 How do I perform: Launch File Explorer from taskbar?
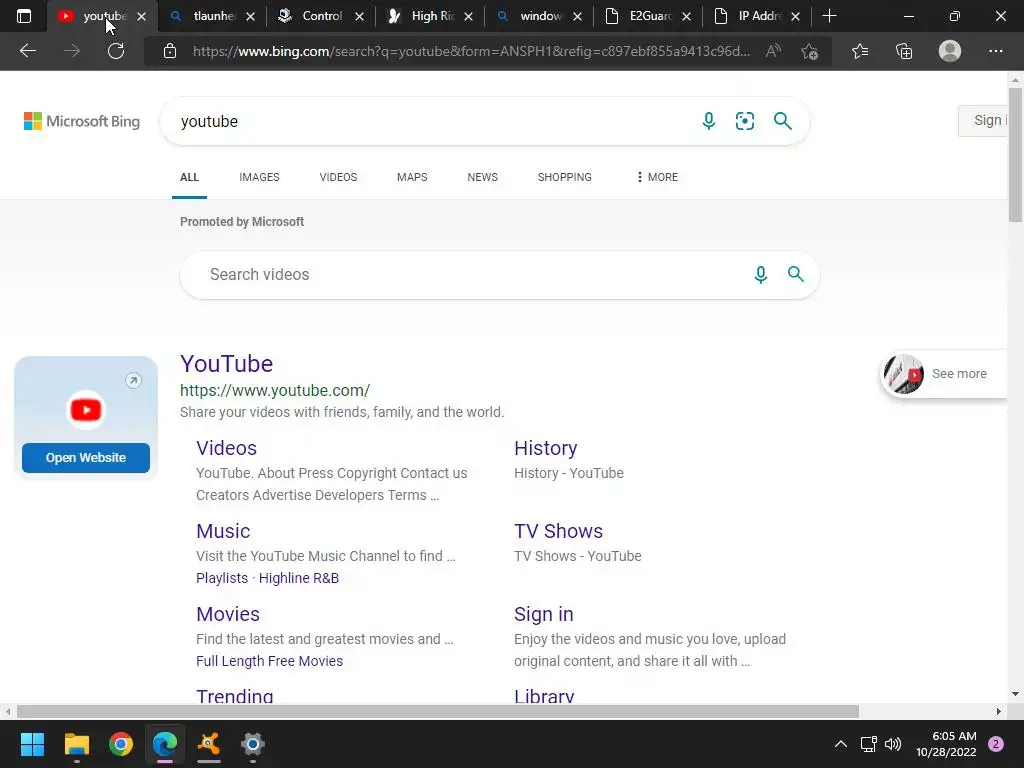(x=76, y=744)
